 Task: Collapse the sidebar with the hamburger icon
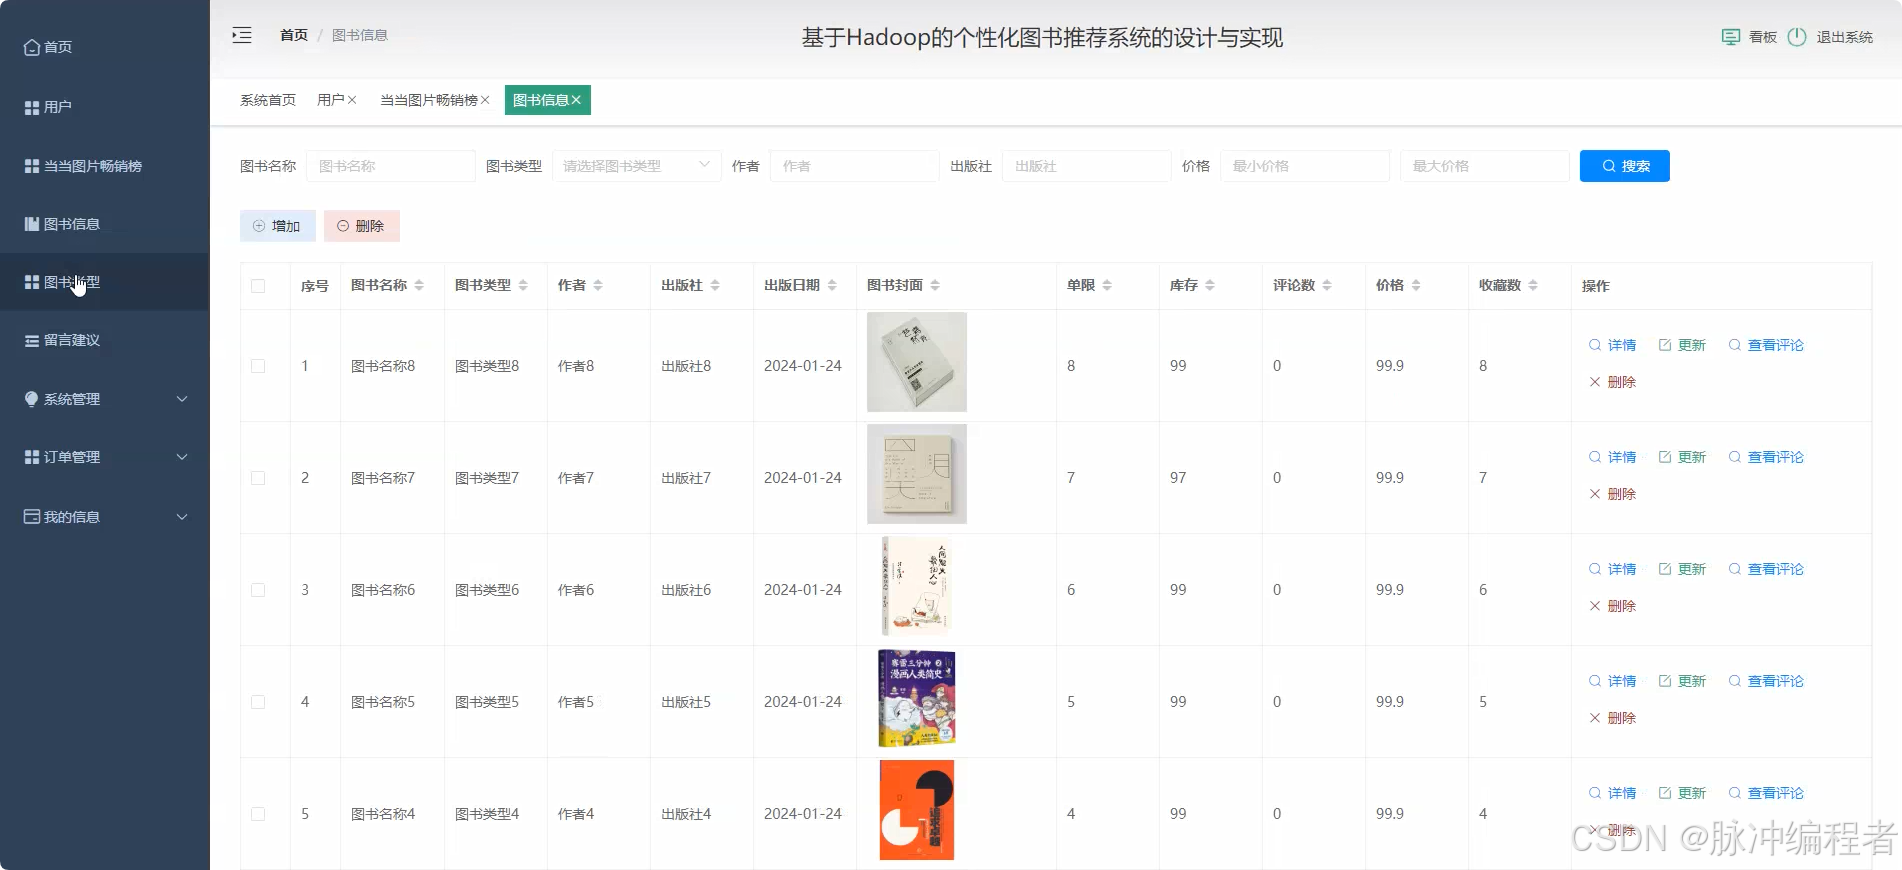coord(242,35)
